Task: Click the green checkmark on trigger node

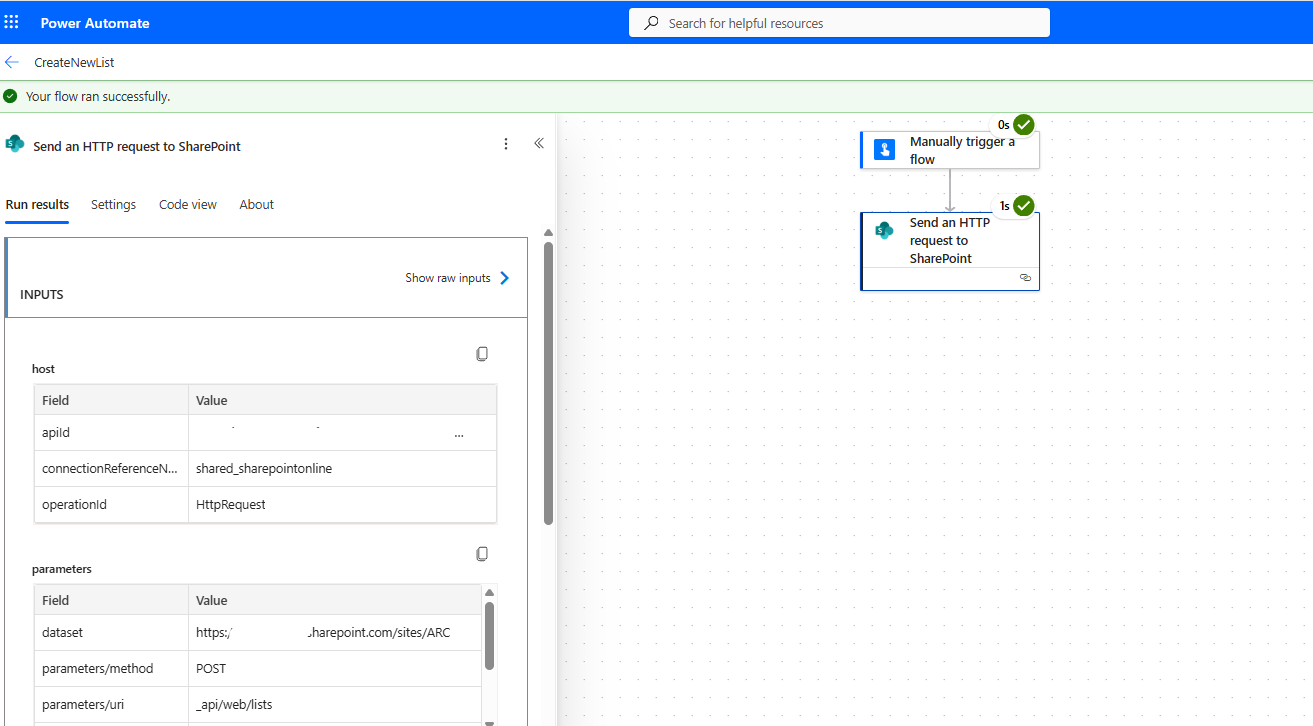Action: pyautogui.click(x=1023, y=125)
